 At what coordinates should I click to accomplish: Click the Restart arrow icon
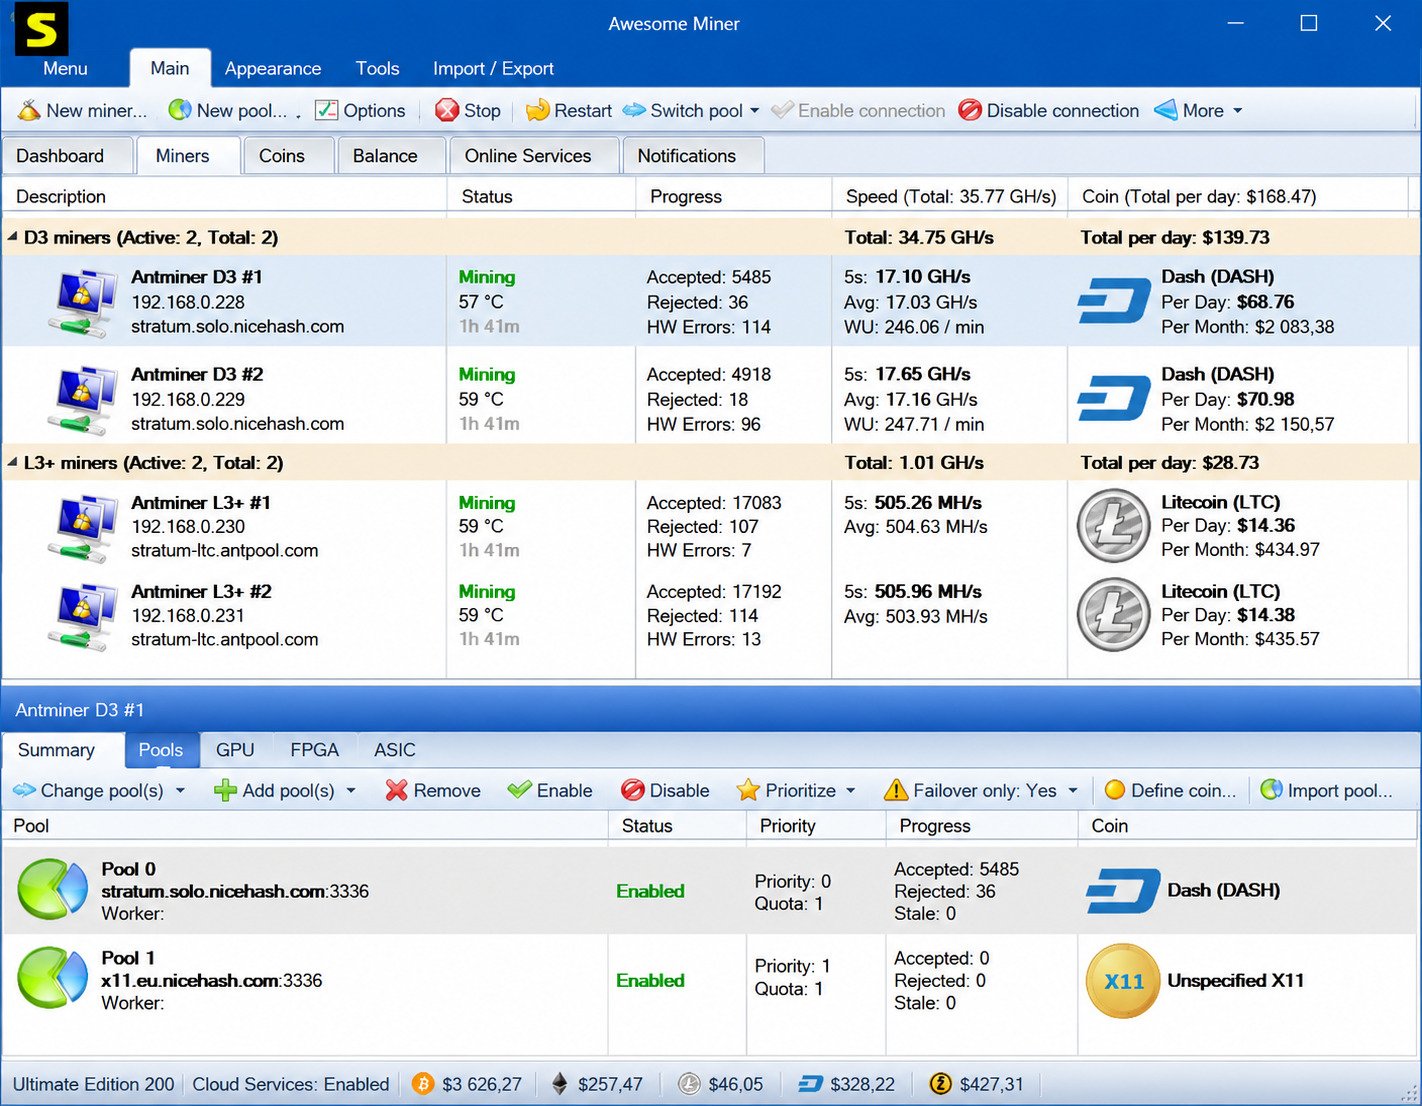(x=537, y=110)
